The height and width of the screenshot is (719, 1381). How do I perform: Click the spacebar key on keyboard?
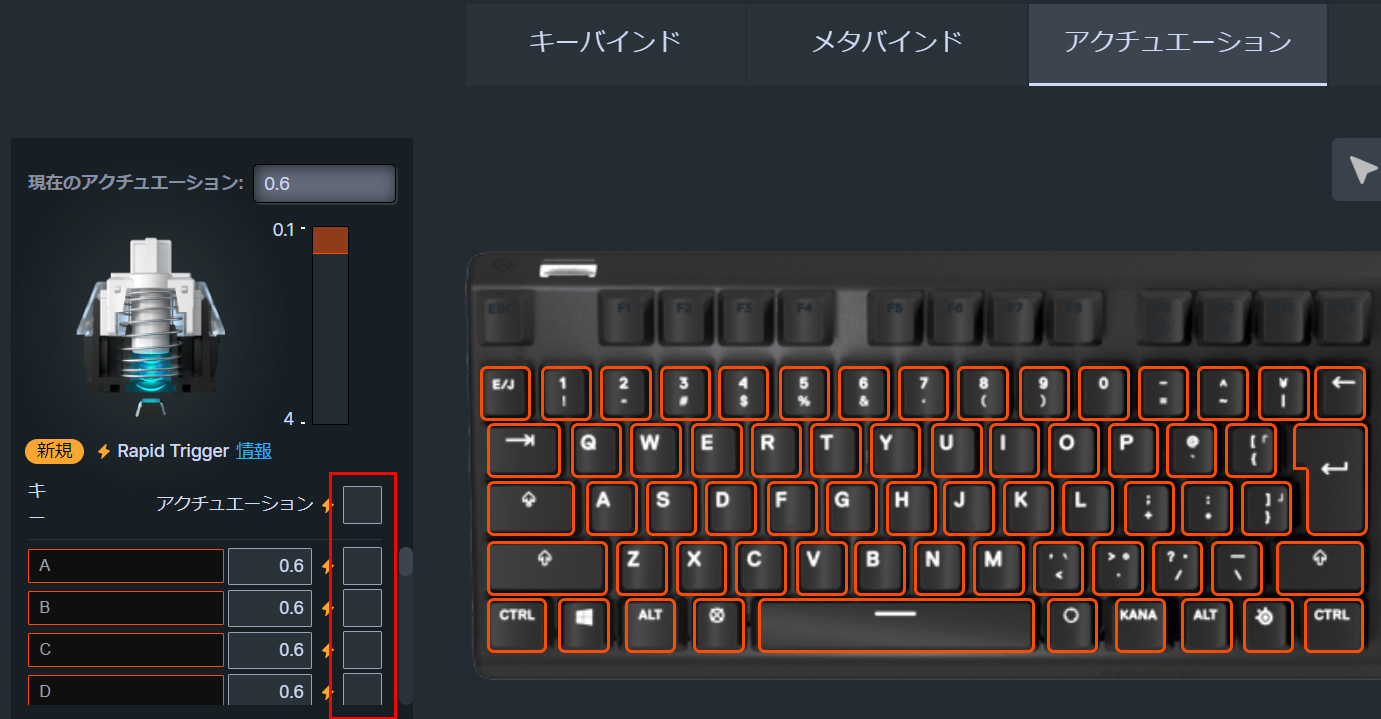896,625
